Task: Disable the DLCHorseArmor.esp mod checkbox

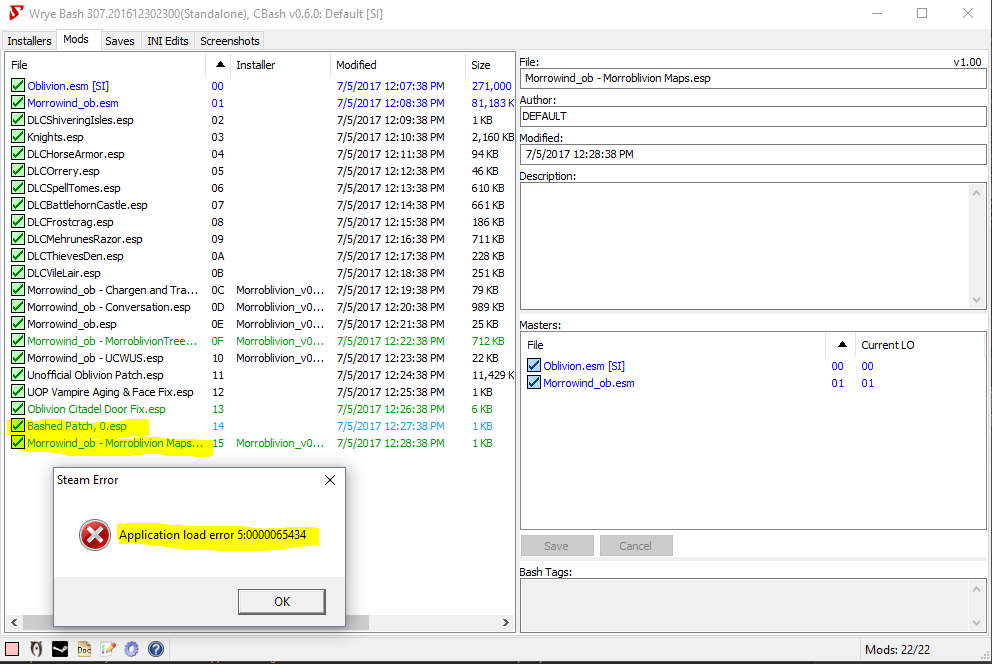Action: 18,154
